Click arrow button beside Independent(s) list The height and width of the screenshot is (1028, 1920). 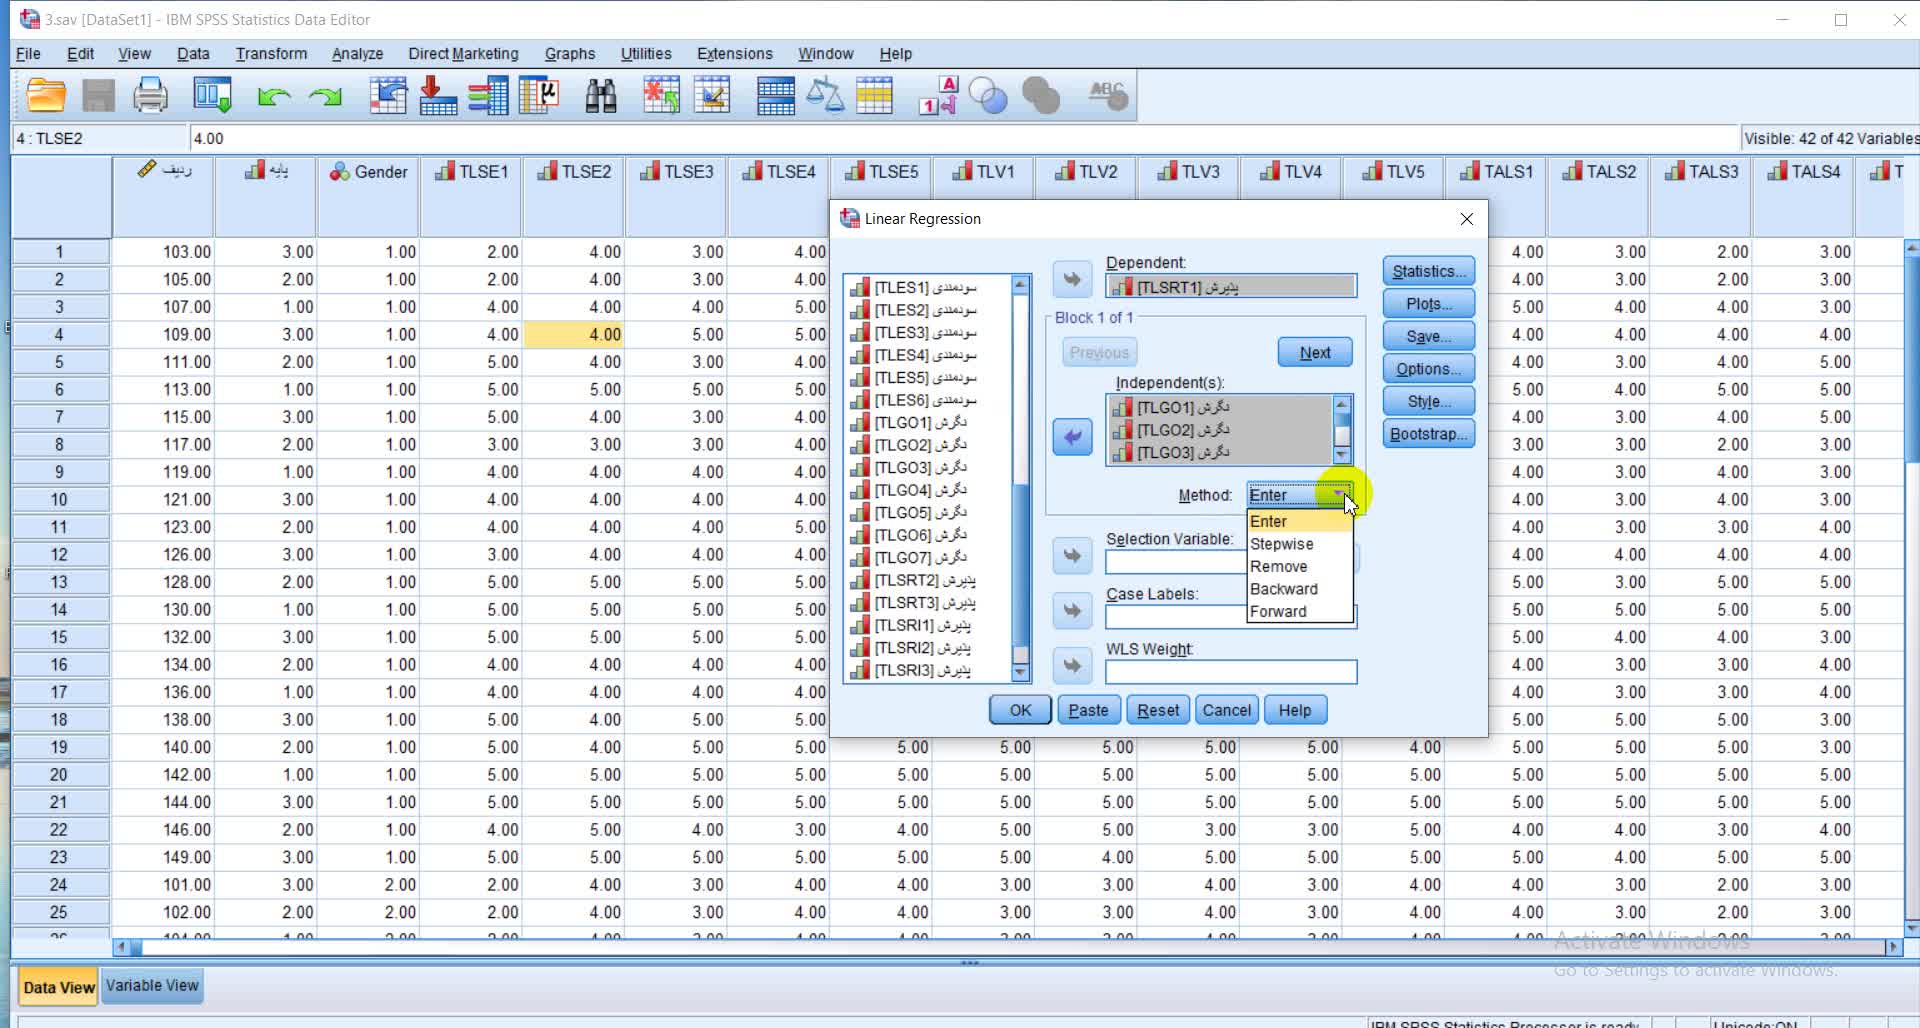(1072, 437)
